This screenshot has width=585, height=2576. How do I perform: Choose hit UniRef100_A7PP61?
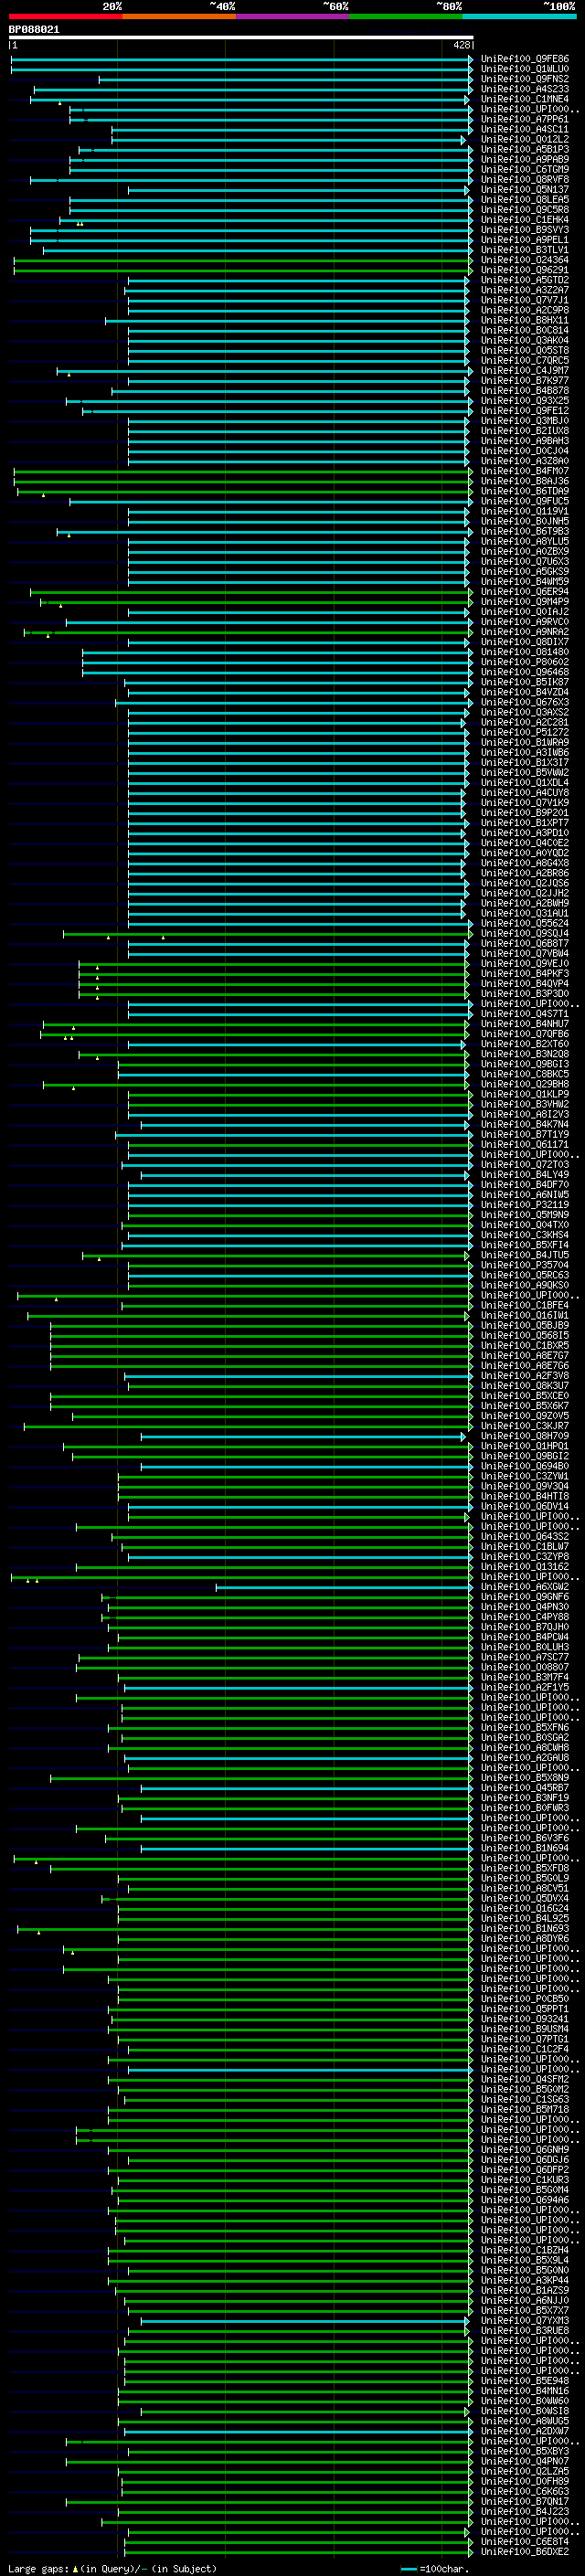(524, 119)
